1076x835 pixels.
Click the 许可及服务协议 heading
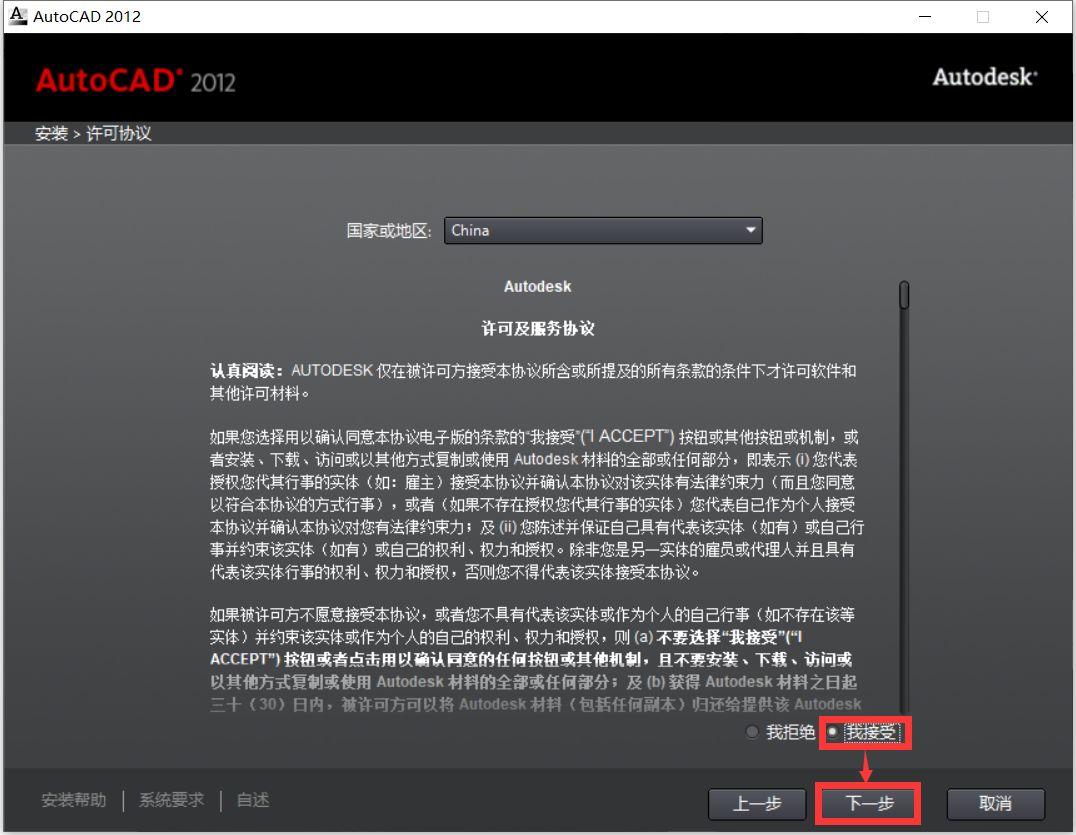tap(537, 329)
